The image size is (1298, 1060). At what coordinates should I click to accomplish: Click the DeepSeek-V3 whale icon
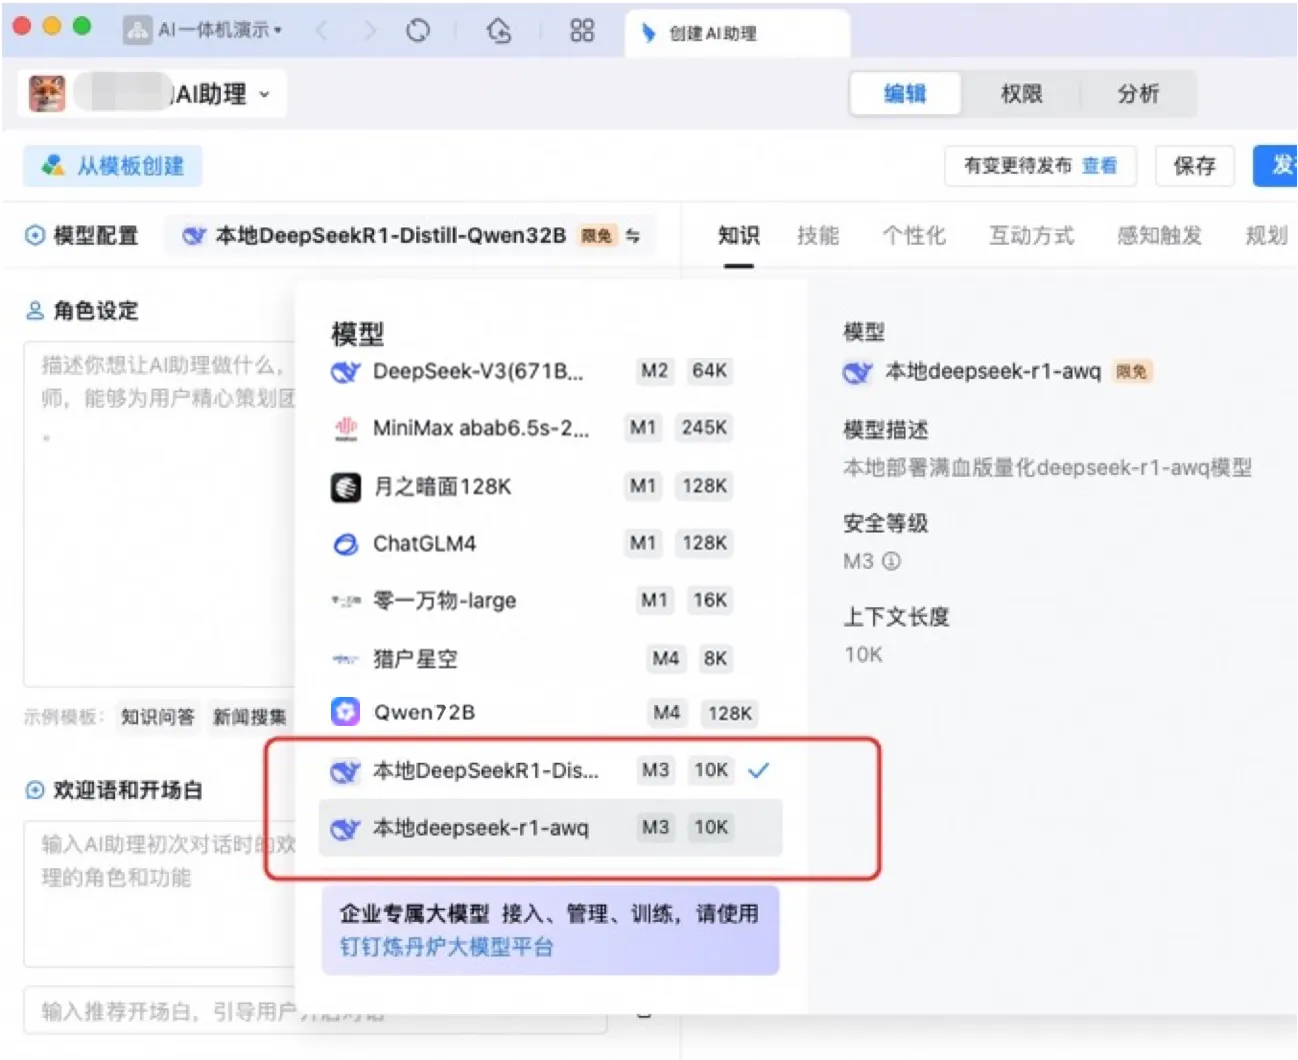345,372
